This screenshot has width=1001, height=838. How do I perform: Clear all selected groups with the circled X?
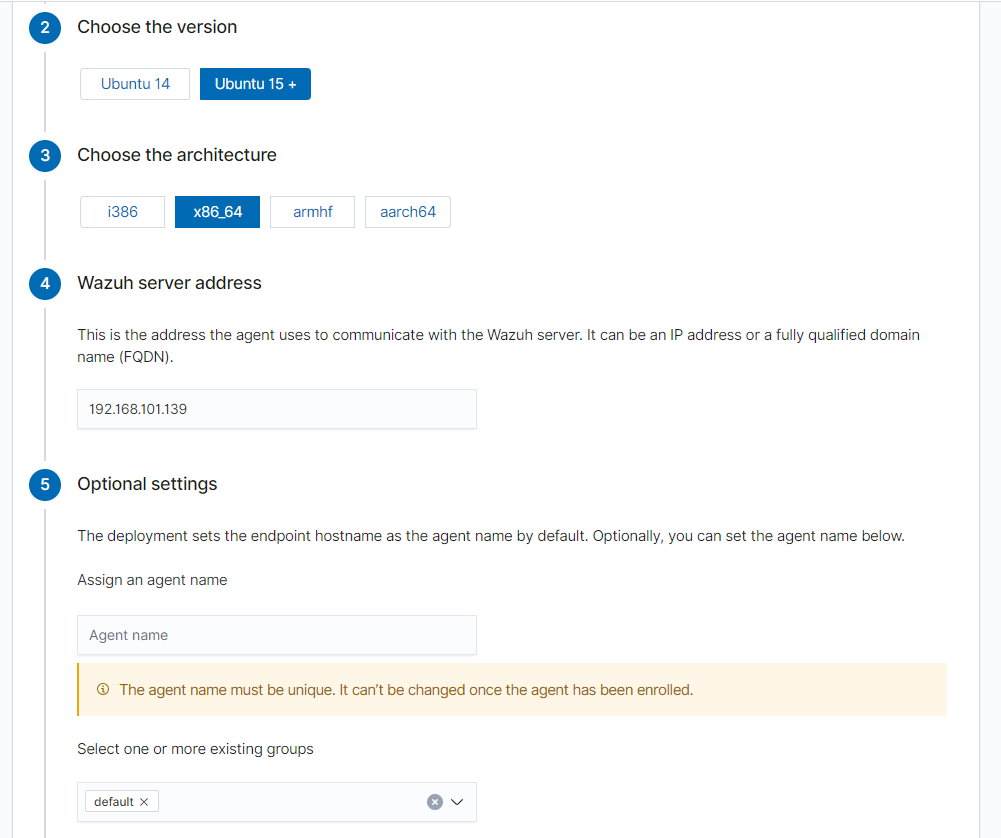pos(434,802)
